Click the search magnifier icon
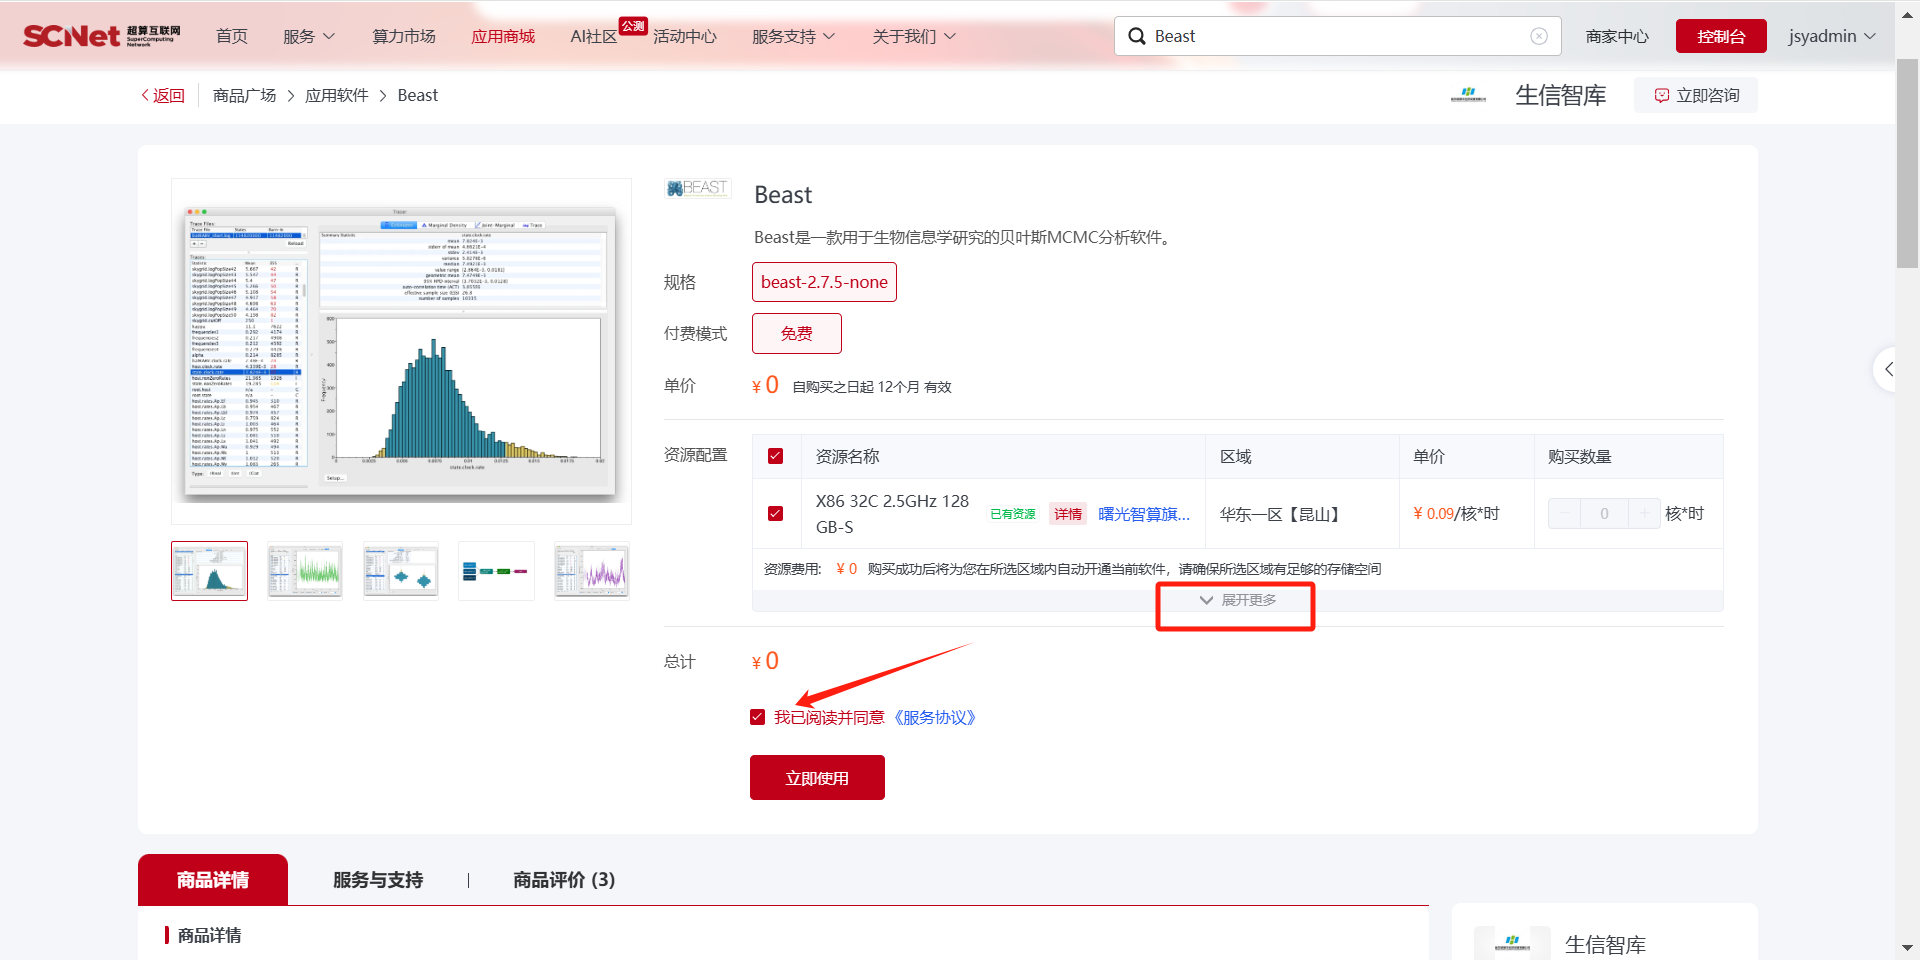This screenshot has width=1920, height=960. [1137, 36]
